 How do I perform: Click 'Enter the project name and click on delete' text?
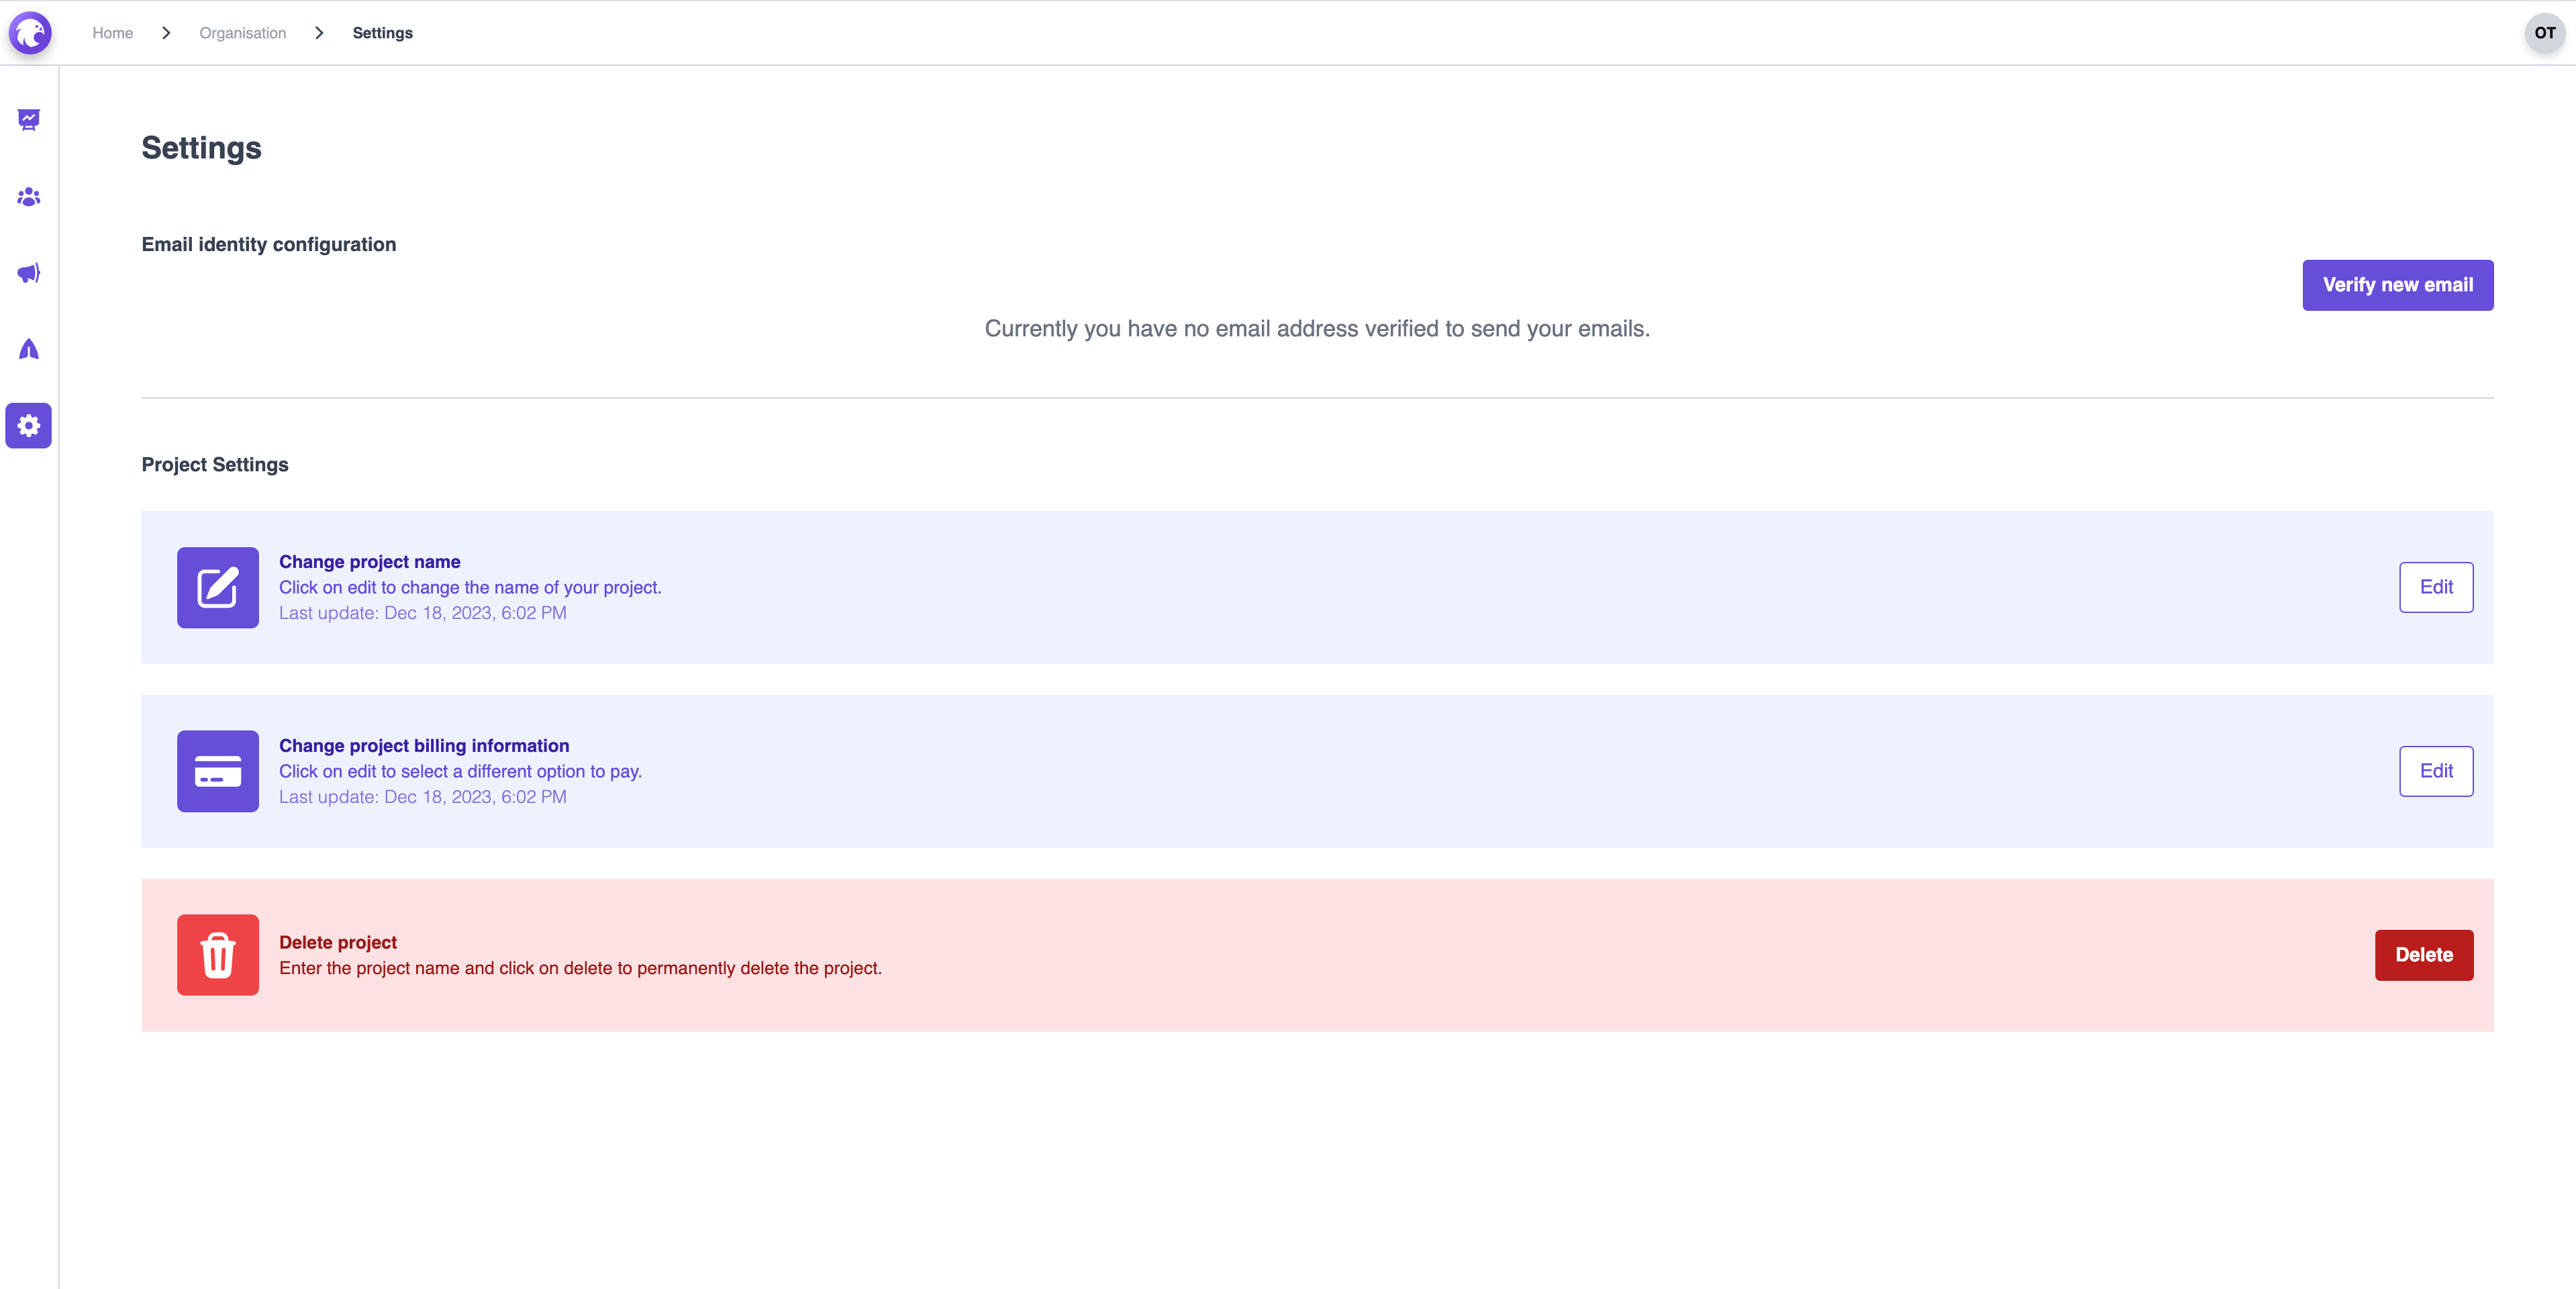[x=580, y=968]
